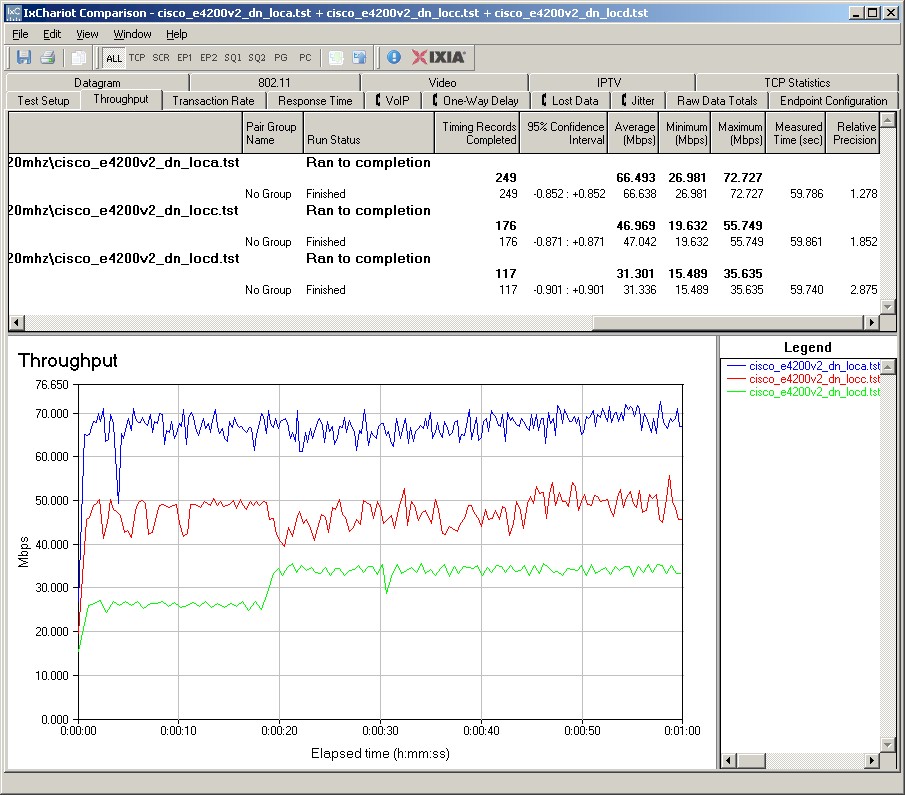The image size is (905, 795).
Task: Click the Maximum (Mbps) column header
Action: (738, 133)
